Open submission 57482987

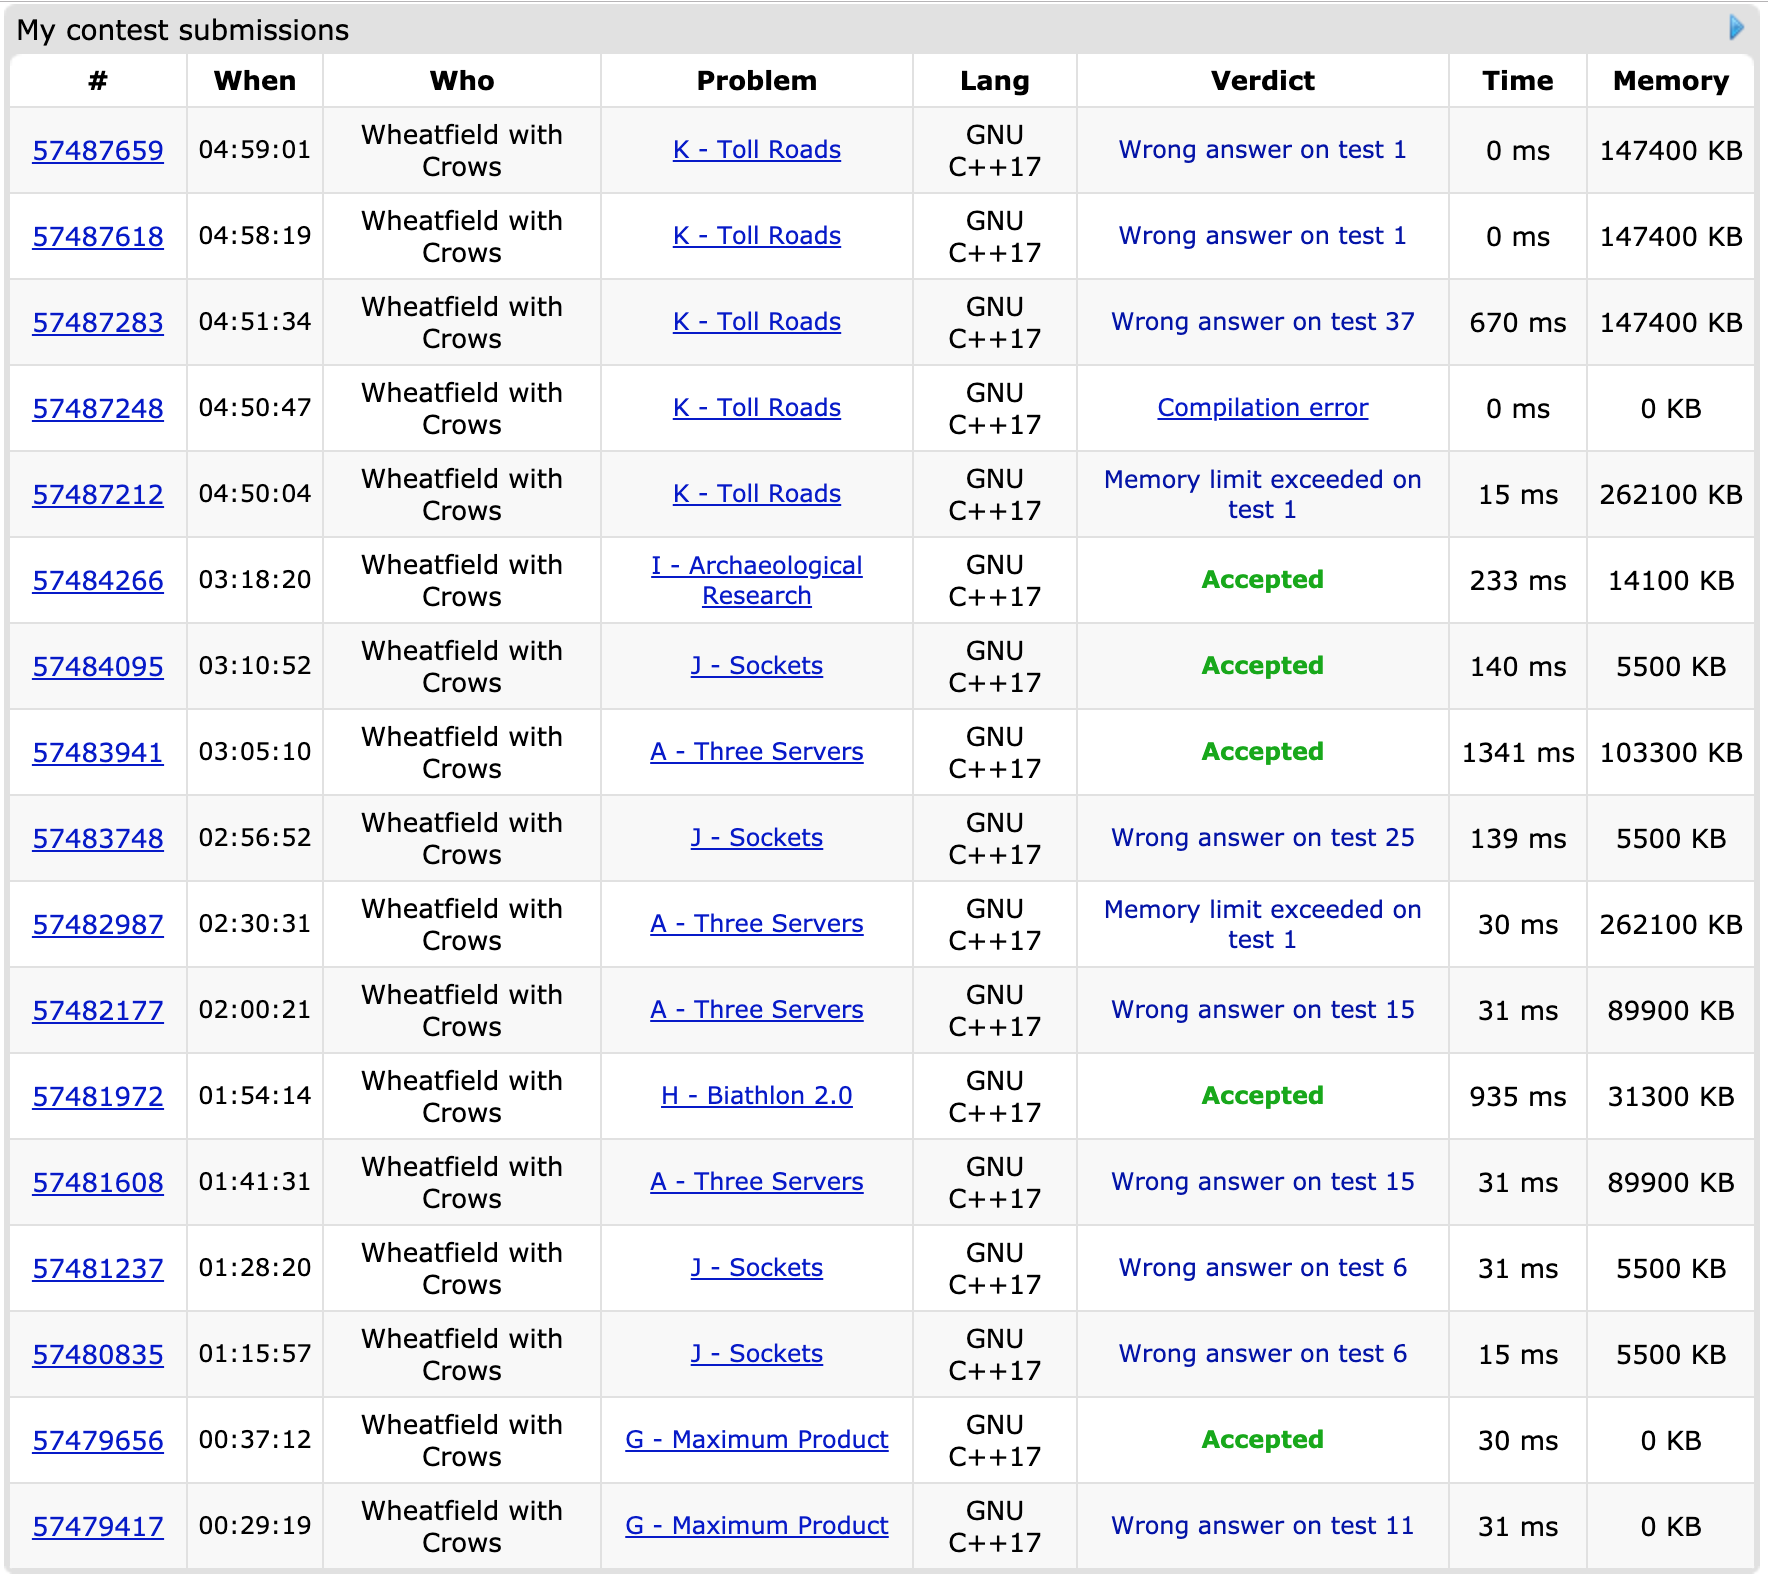(x=98, y=925)
